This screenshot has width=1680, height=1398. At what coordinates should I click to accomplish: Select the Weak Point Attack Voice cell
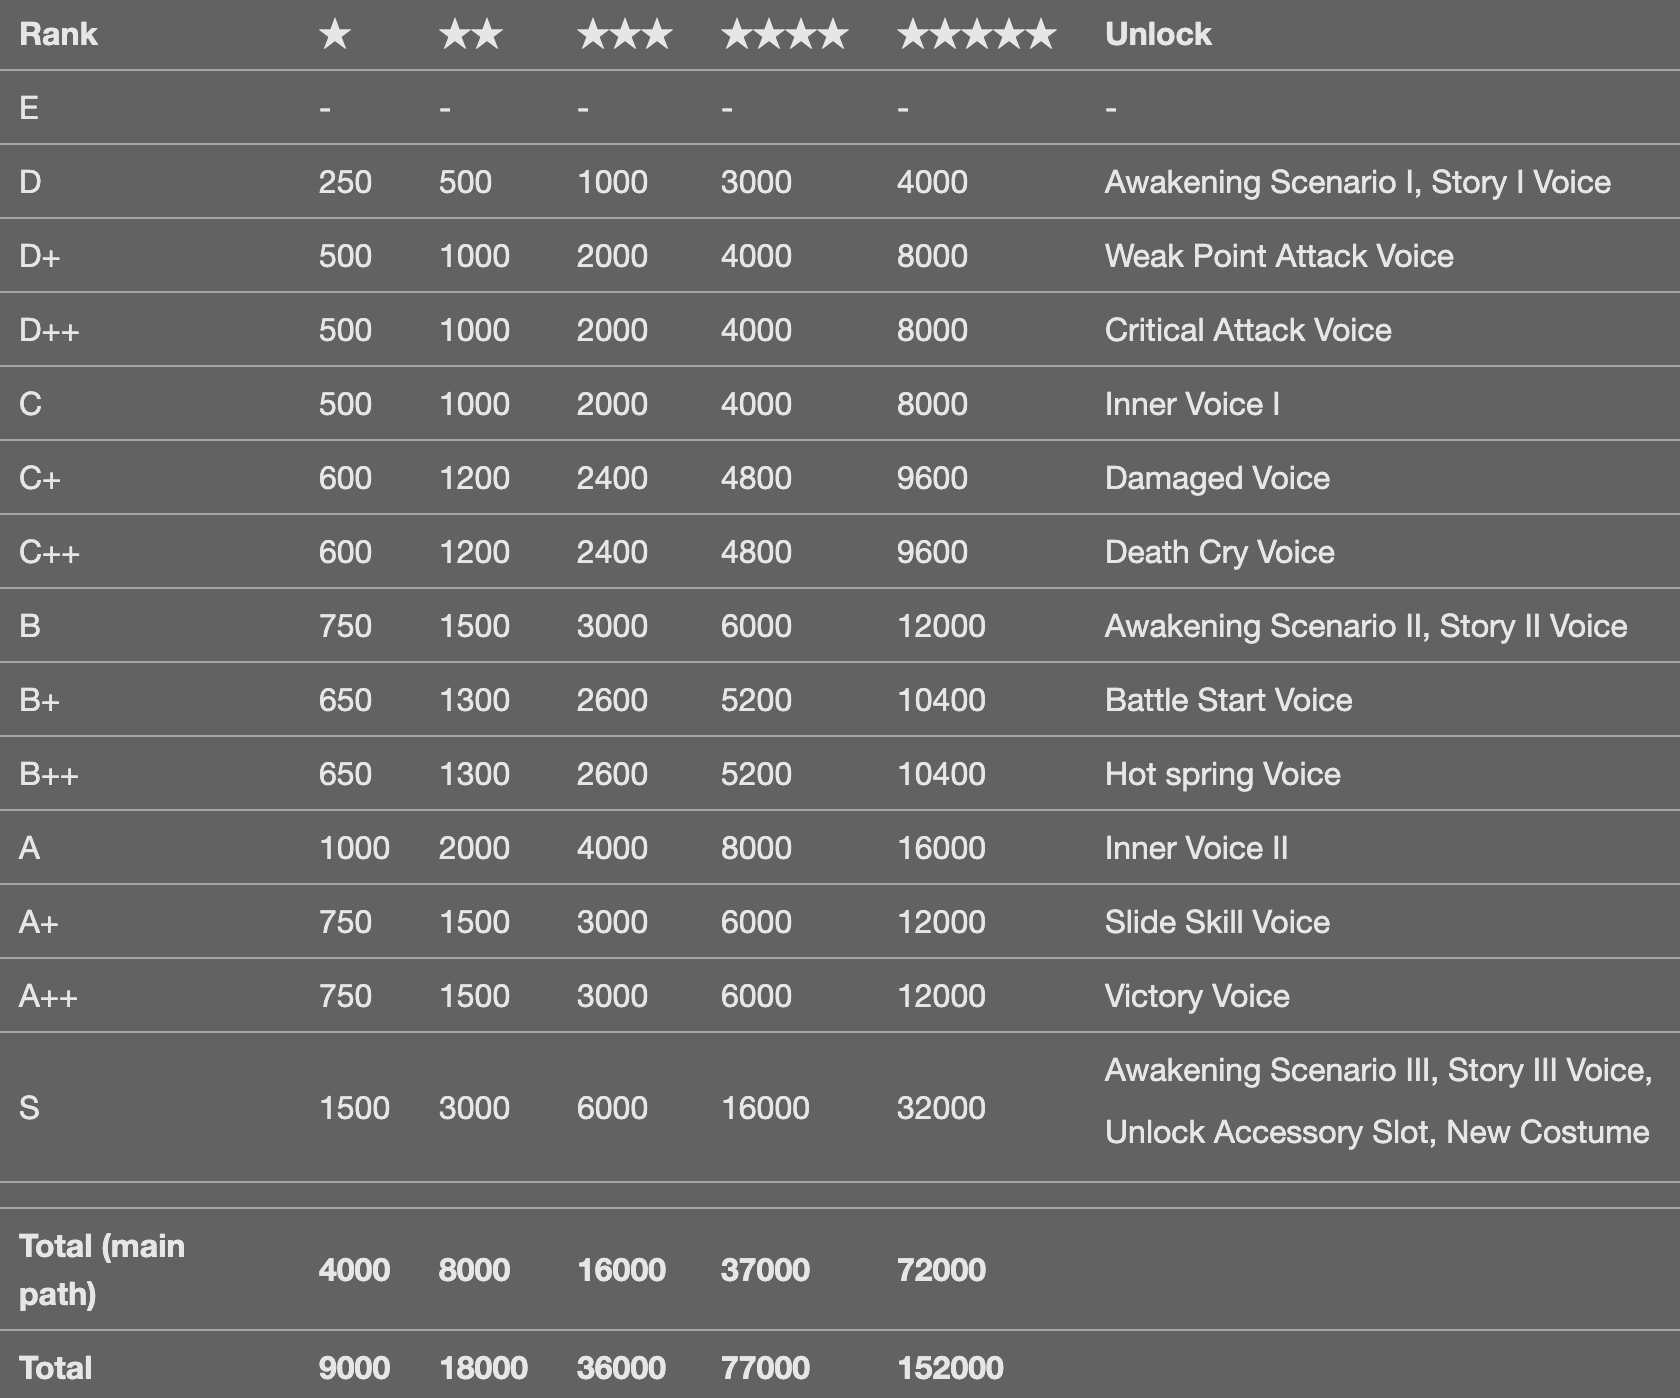click(x=1278, y=256)
